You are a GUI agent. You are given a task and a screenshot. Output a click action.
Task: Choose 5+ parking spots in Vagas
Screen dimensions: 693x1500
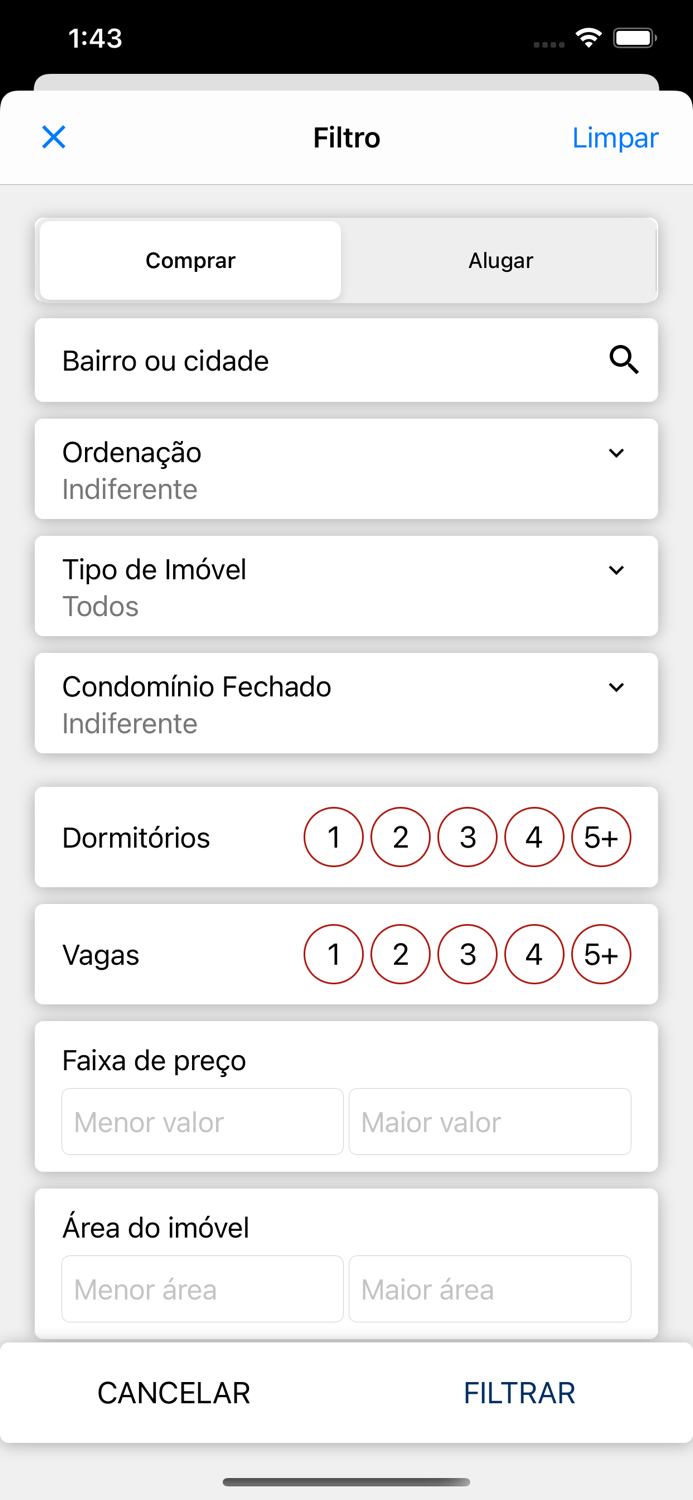[x=601, y=954]
